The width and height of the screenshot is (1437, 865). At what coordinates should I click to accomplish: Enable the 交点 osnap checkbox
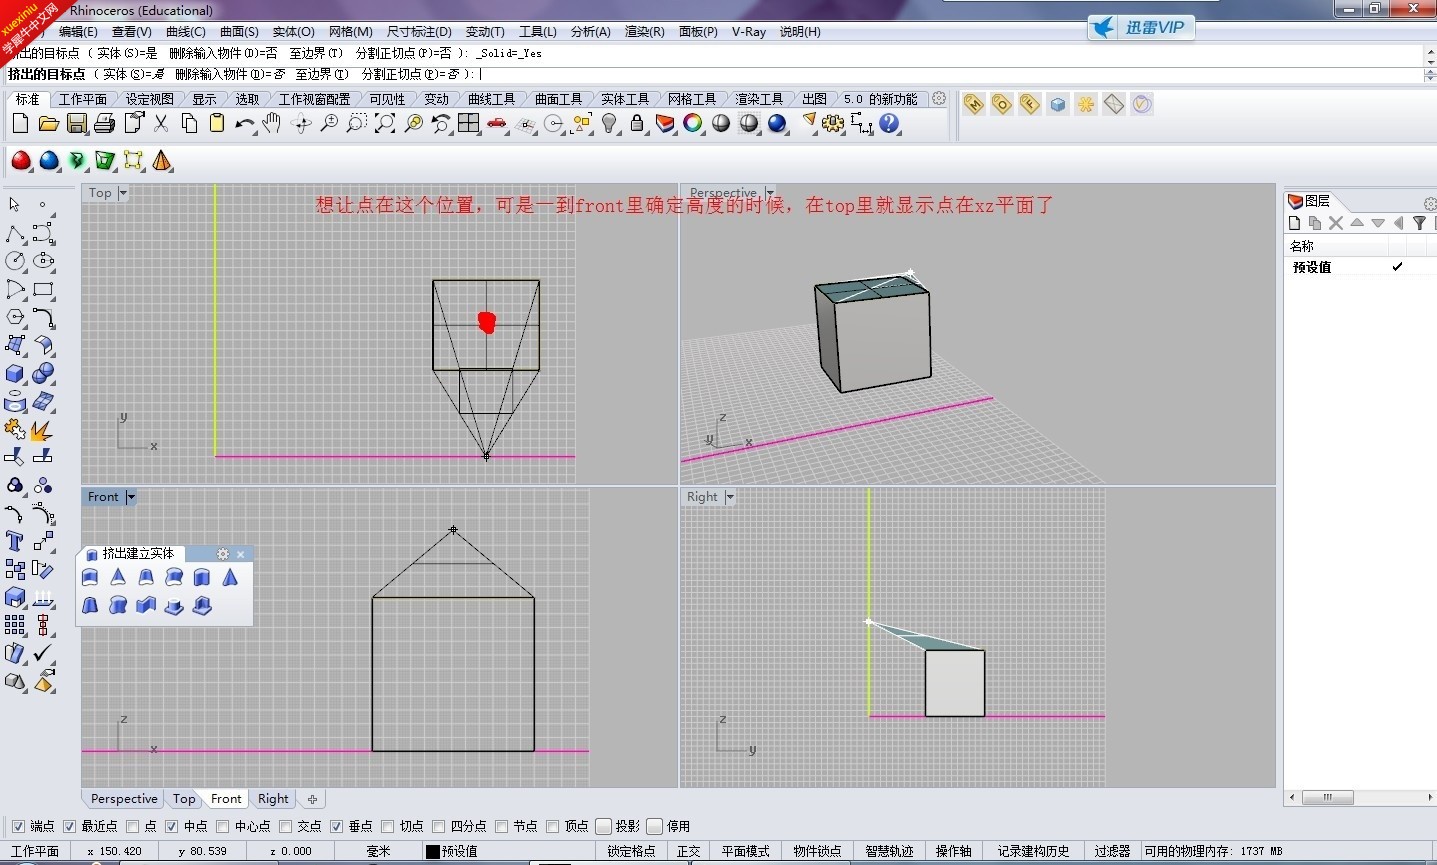pos(285,826)
